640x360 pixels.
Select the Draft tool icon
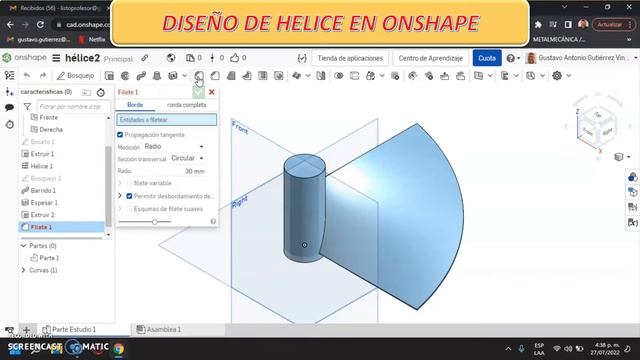click(231, 76)
